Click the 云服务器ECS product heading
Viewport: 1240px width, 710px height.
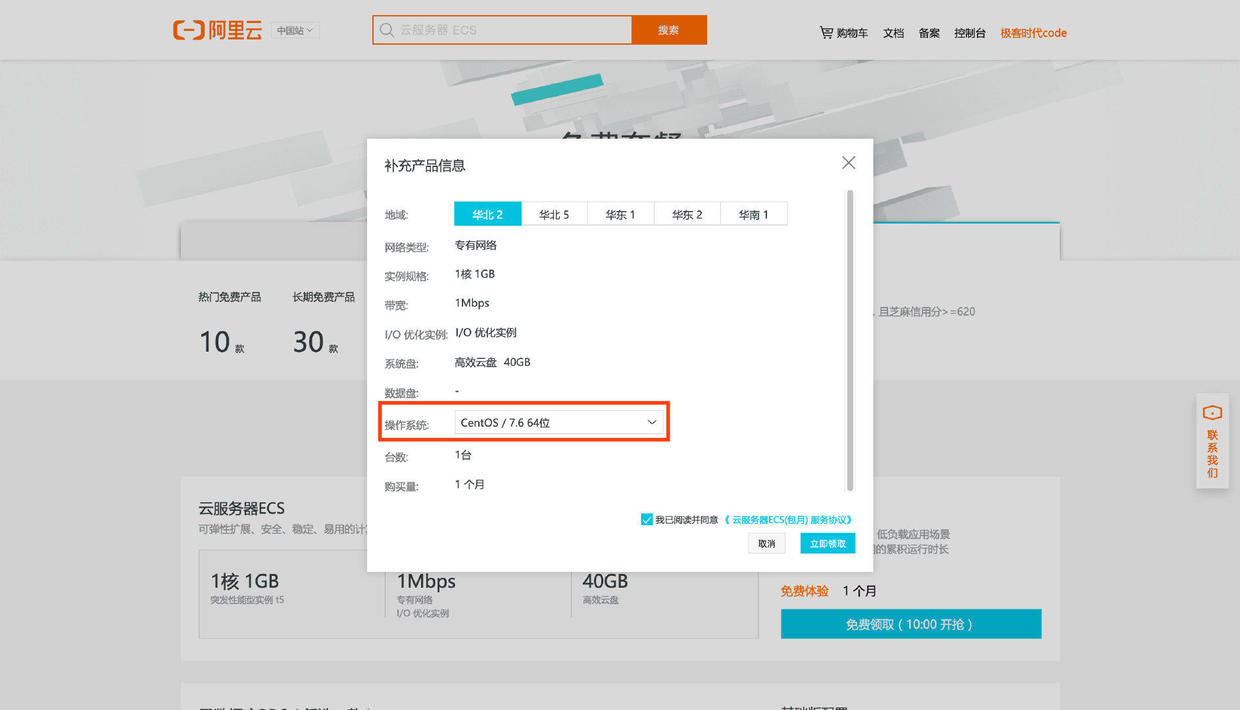coord(241,508)
